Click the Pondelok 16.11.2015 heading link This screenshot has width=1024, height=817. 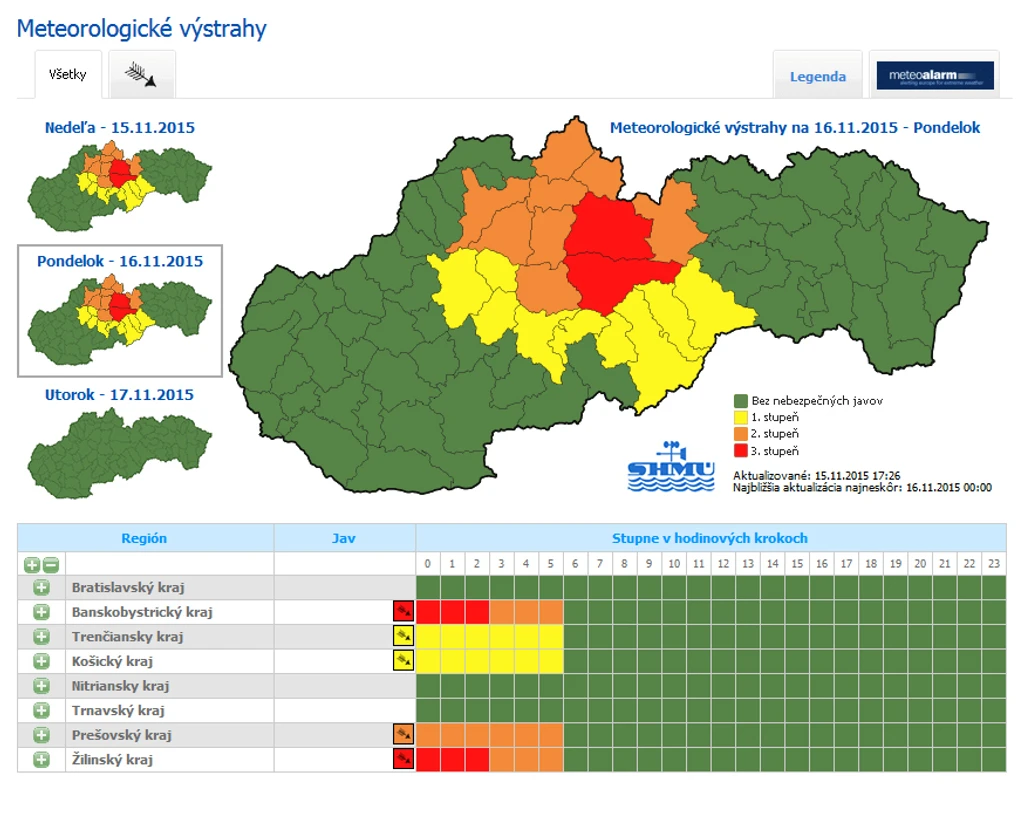120,261
